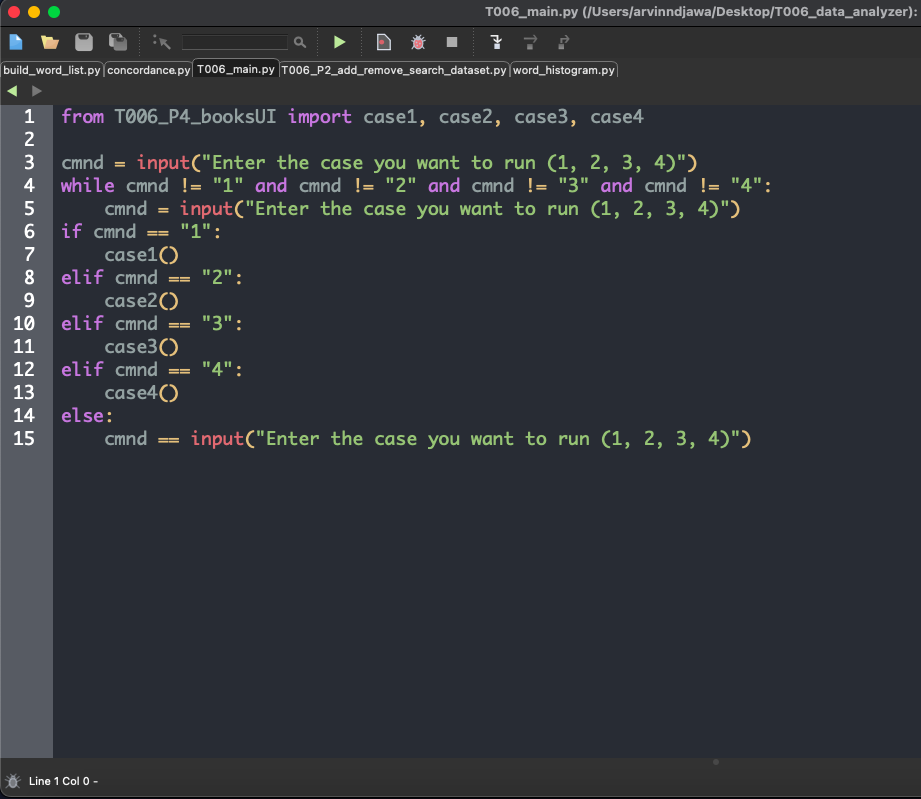Stop execution with the square stop icon
This screenshot has width=921, height=799.
point(452,42)
